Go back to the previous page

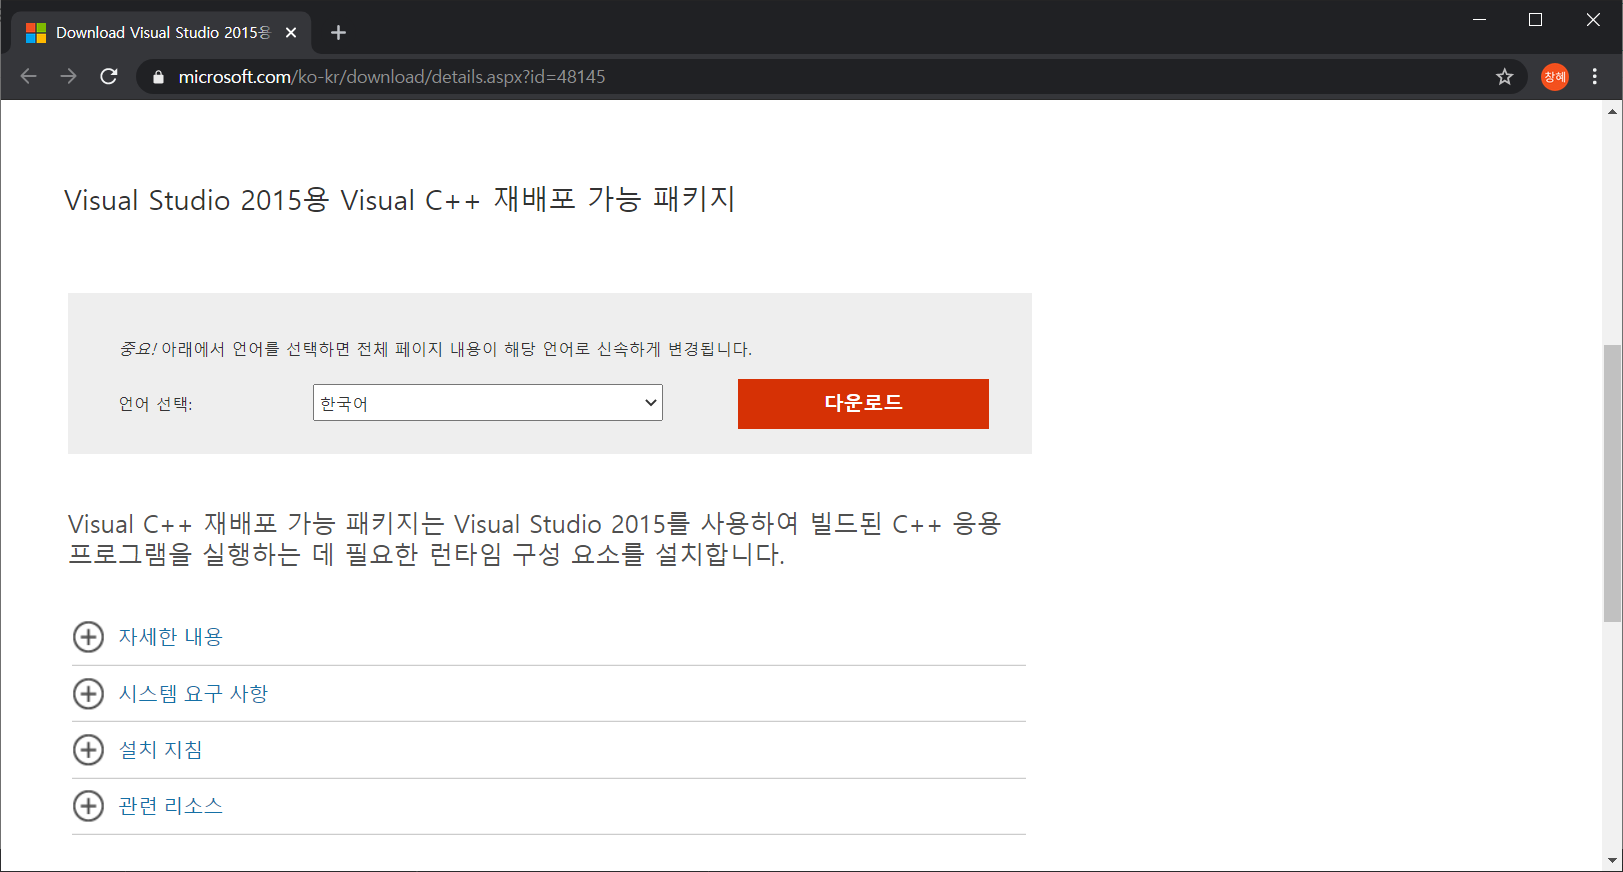tap(28, 77)
